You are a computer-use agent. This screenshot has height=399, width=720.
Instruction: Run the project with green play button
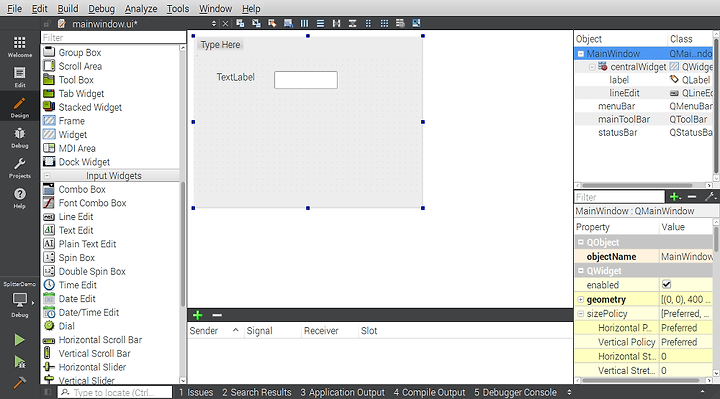pos(19,340)
